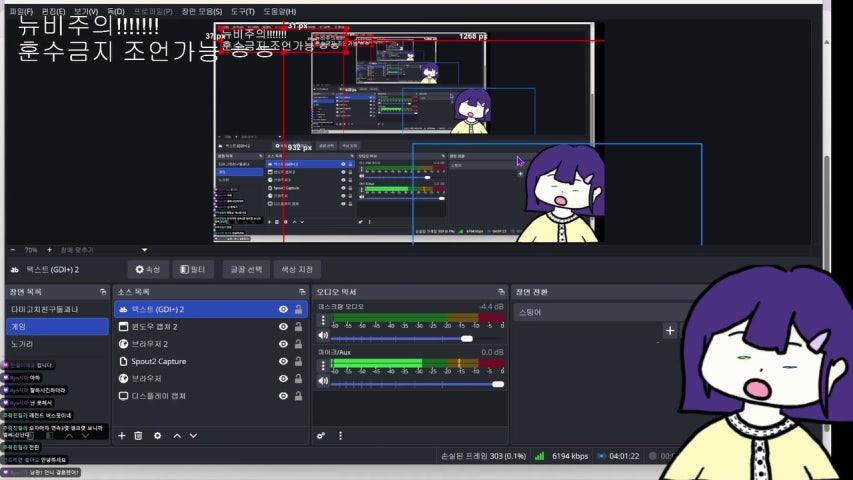Click the dropped frames 303 (0.1%) status
This screenshot has width=853, height=480.
click(x=483, y=456)
